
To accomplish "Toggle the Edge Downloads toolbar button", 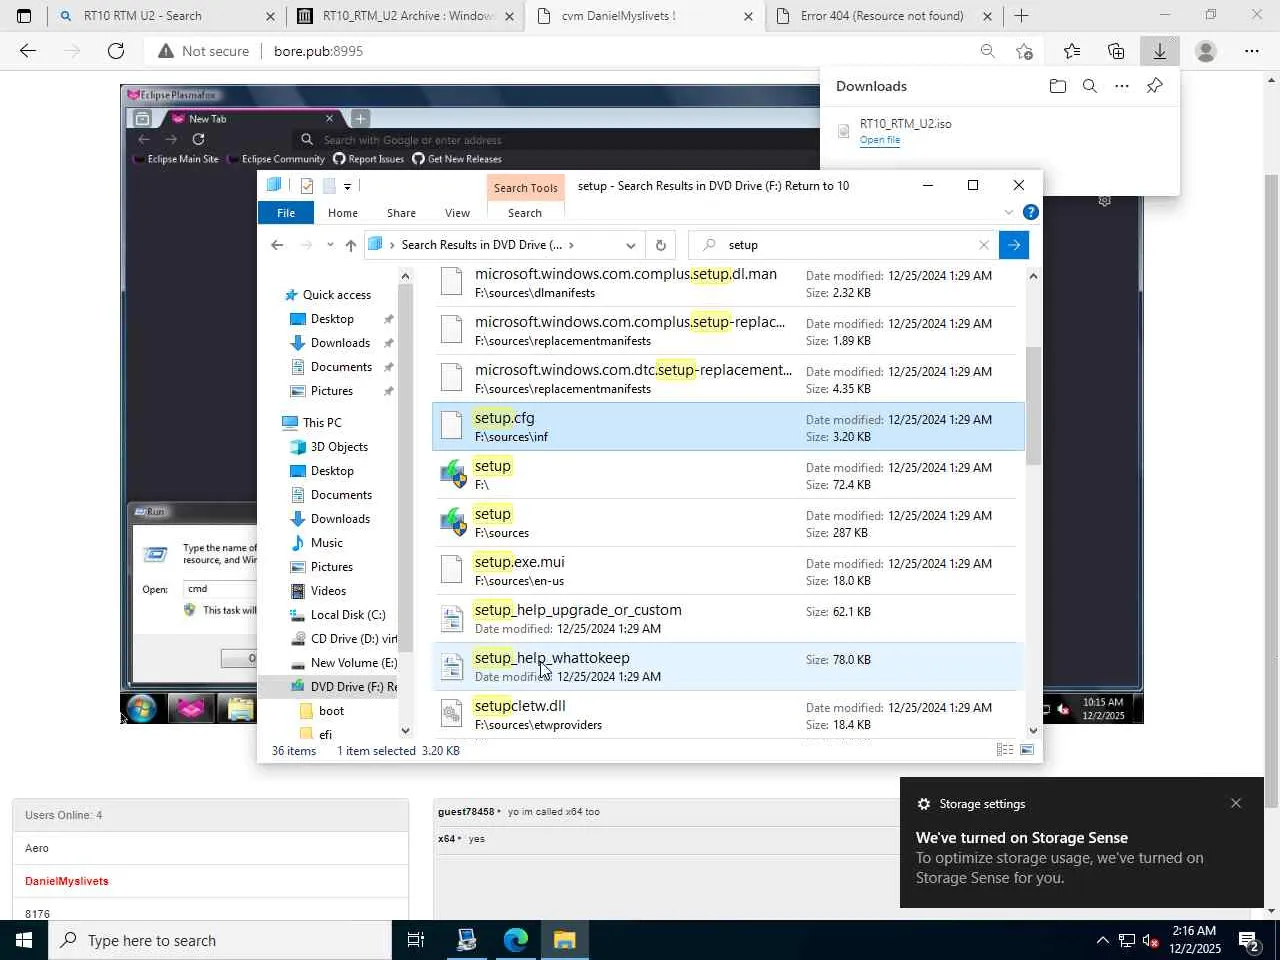I will pos(1160,51).
